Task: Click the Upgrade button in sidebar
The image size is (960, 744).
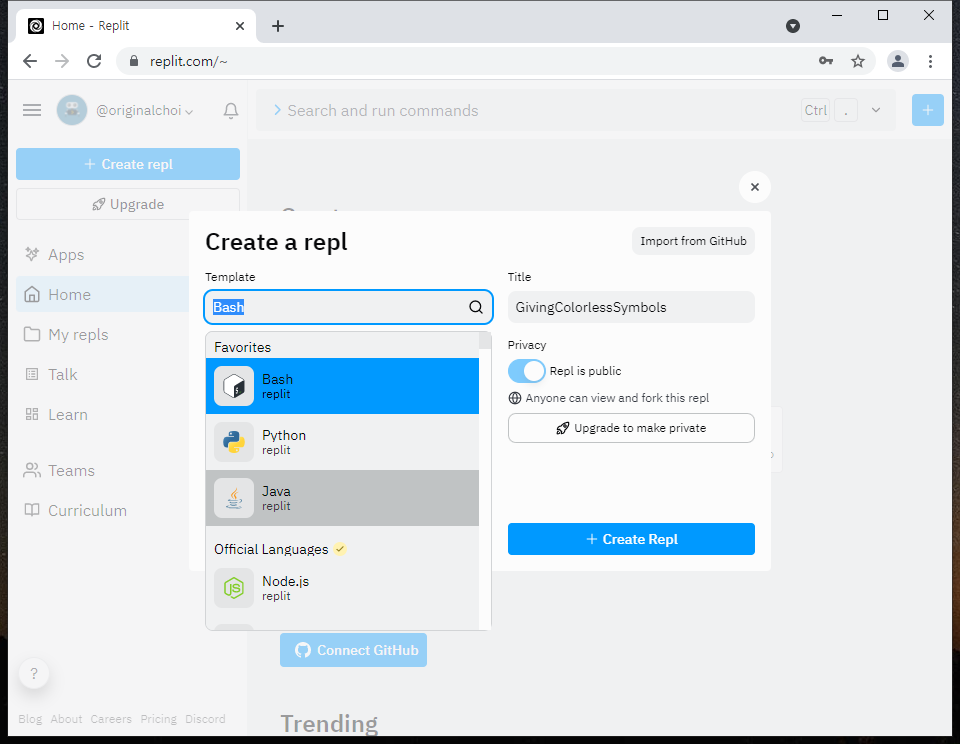Action: pyautogui.click(x=128, y=204)
